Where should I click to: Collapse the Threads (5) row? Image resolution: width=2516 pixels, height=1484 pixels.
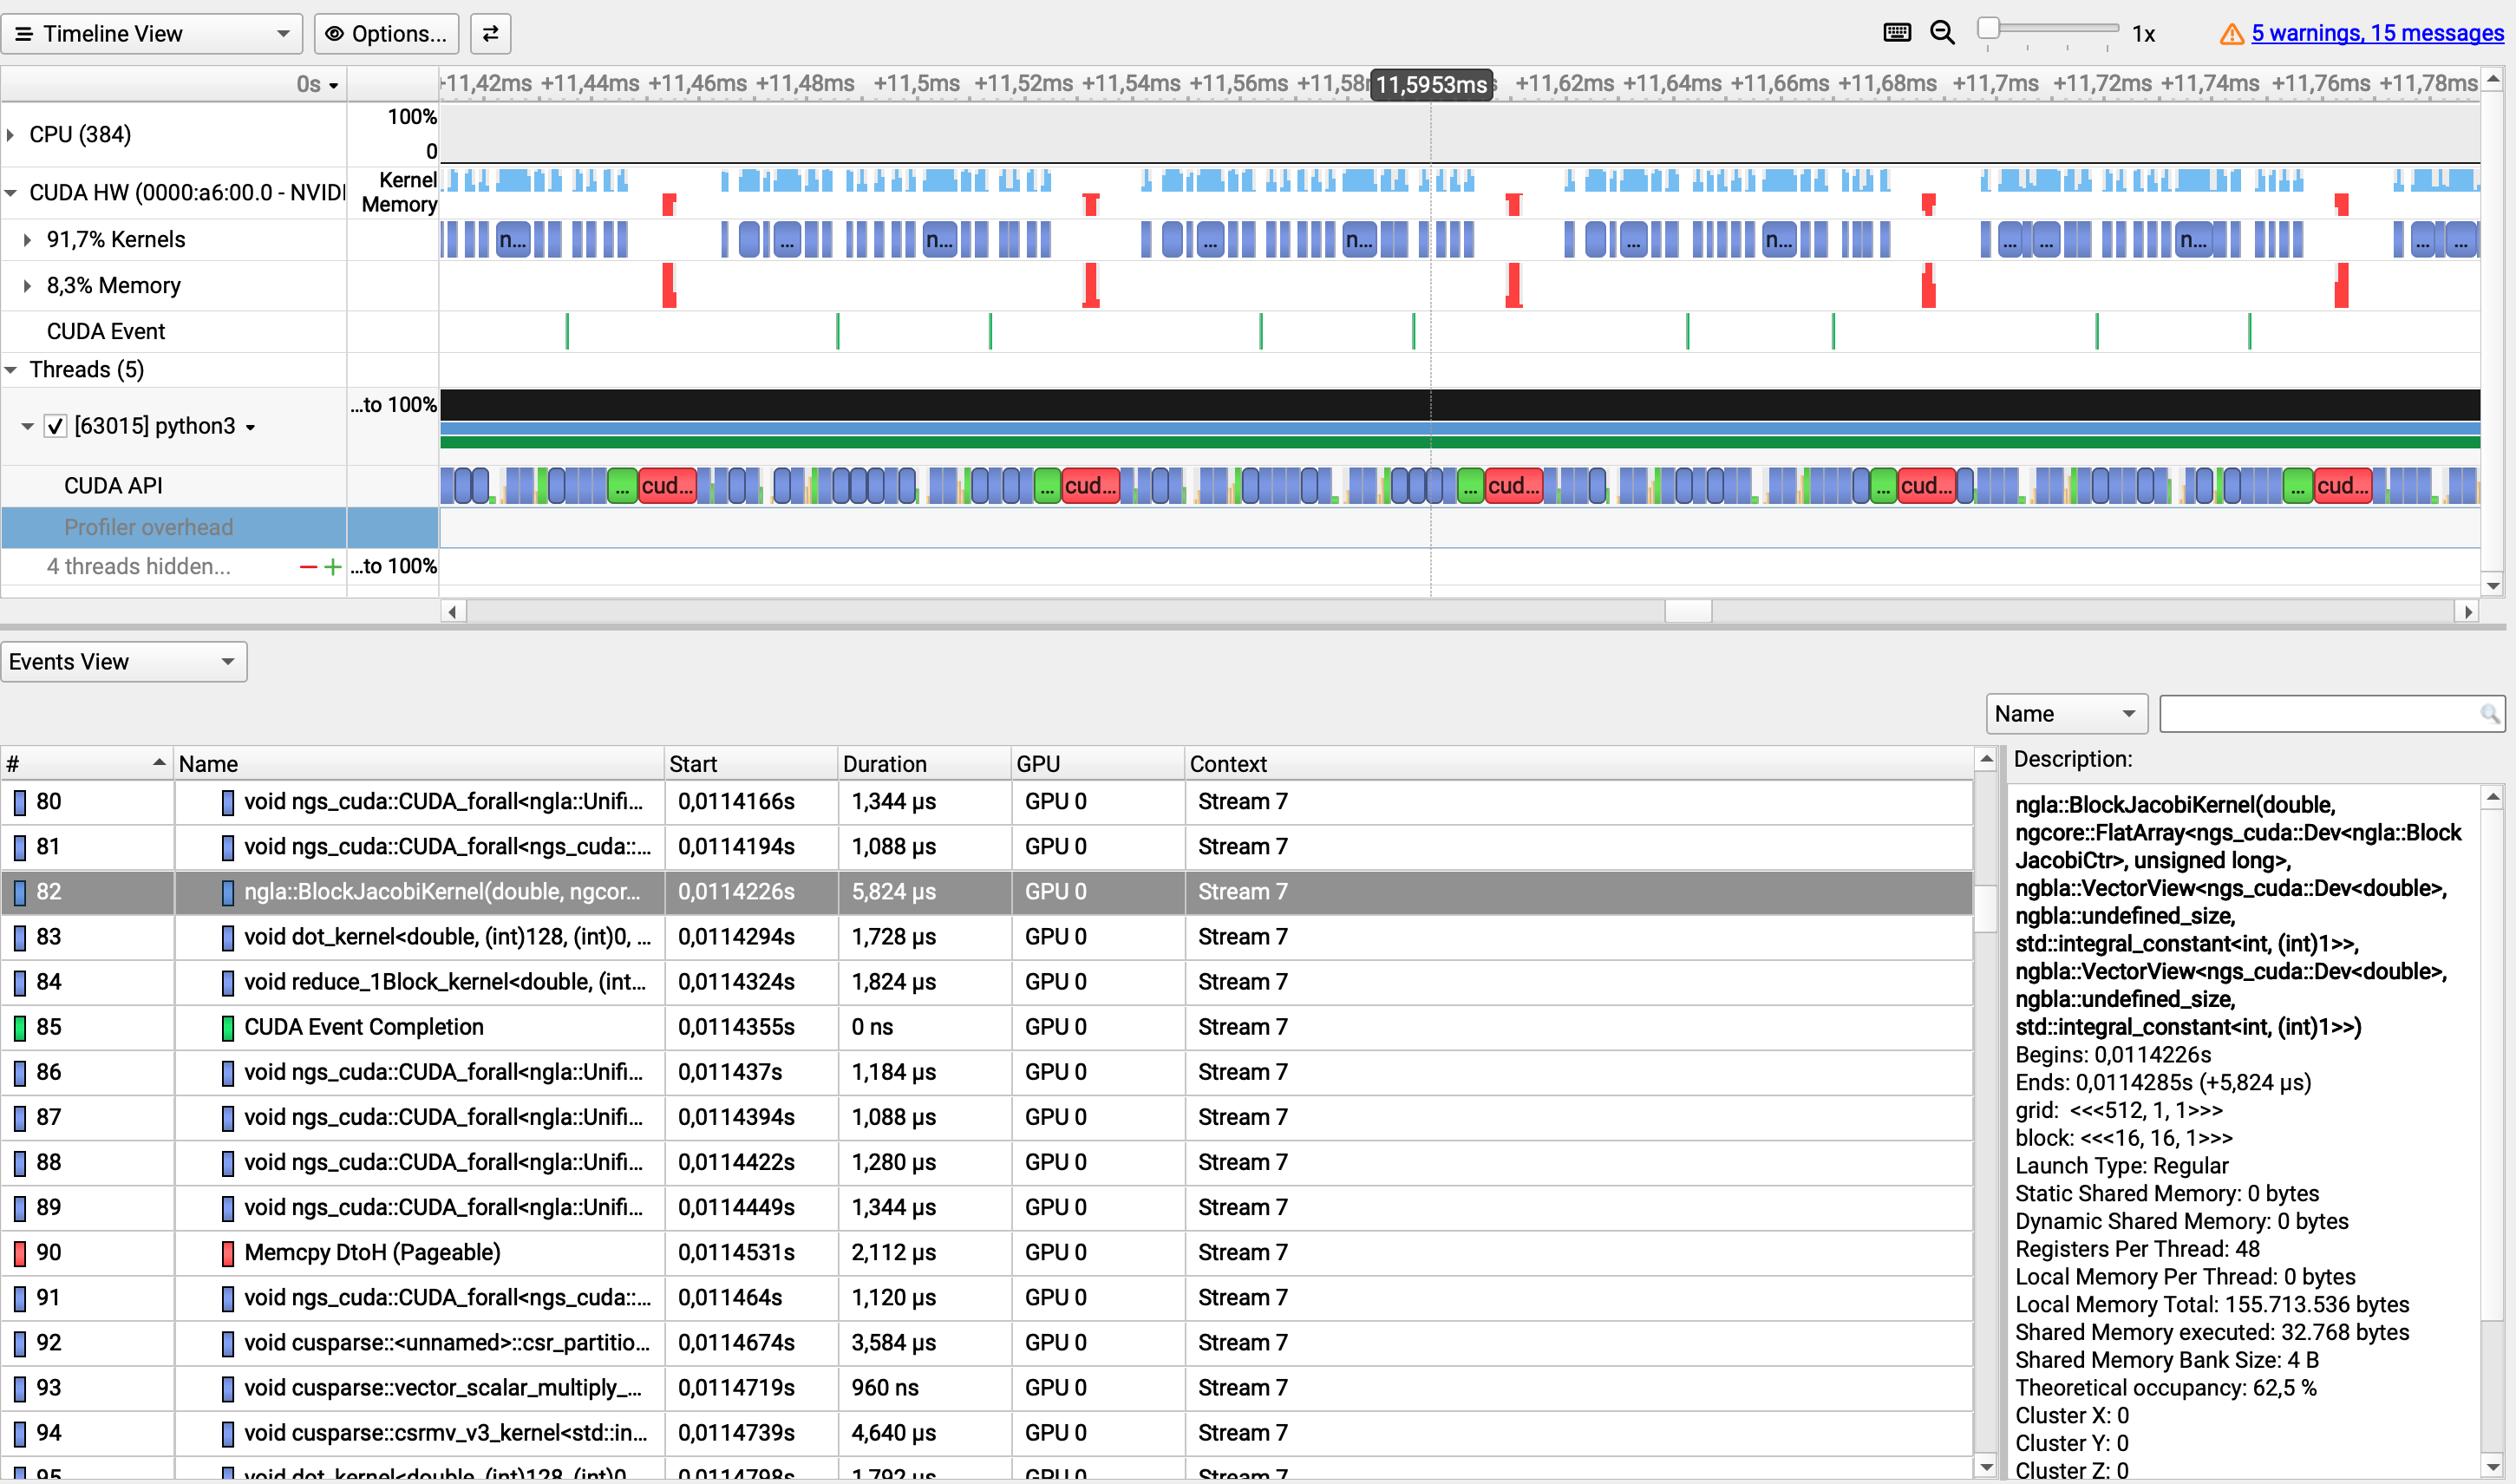[x=11, y=369]
